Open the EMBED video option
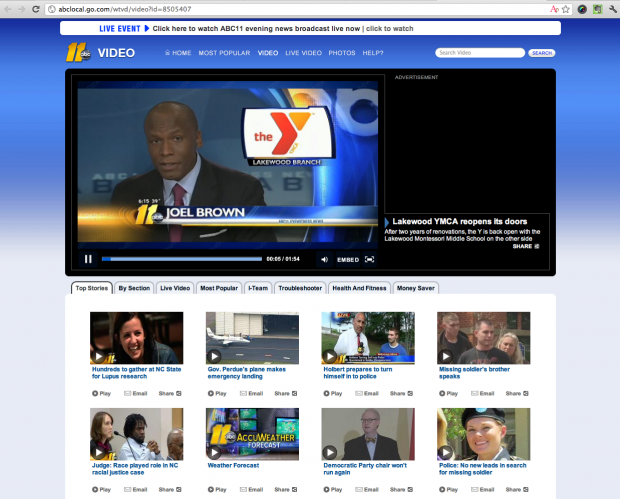620x499 pixels. tap(348, 259)
